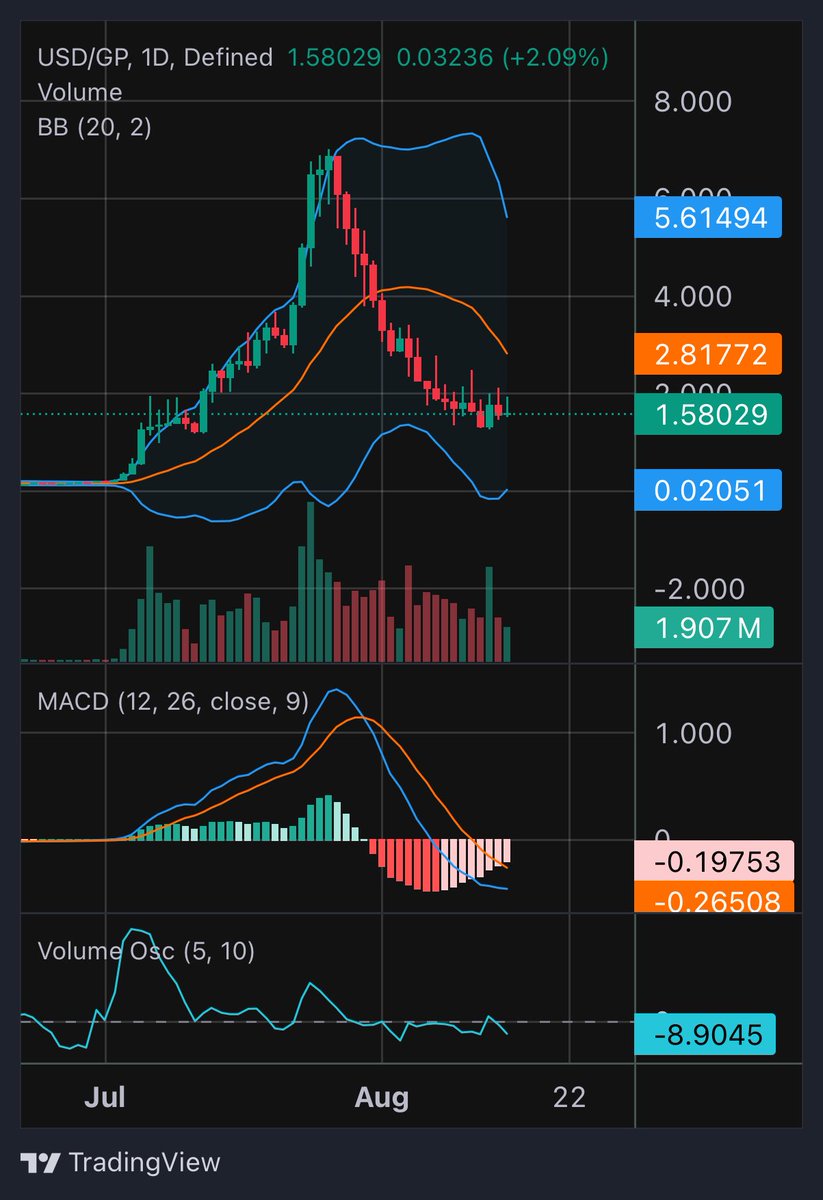
Task: Click the -8.9045 volume oscillator label
Action: pyautogui.click(x=706, y=1035)
